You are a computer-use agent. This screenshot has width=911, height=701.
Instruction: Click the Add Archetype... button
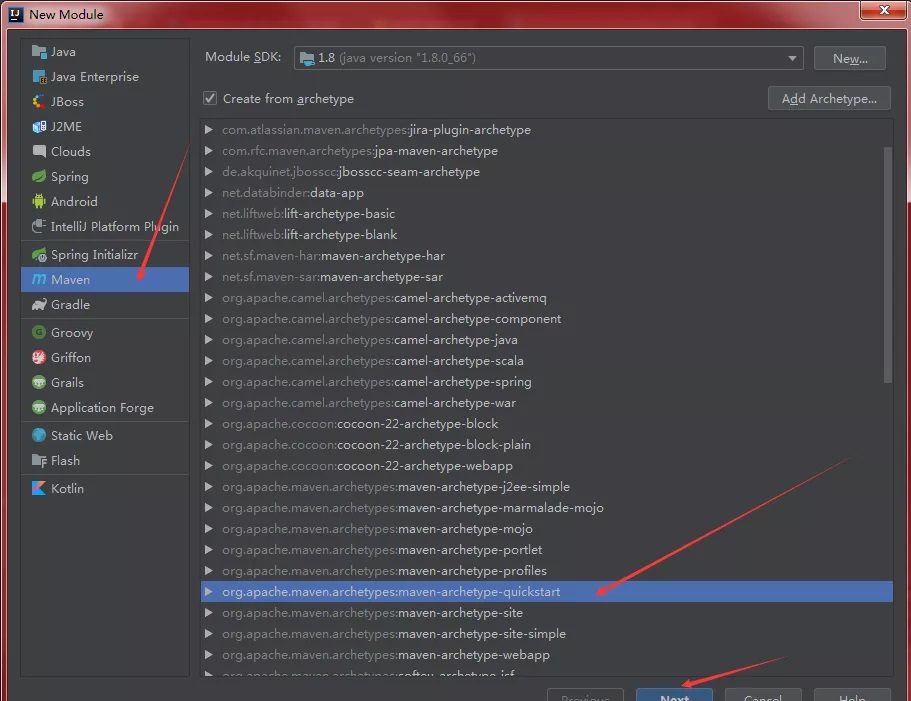pyautogui.click(x=829, y=98)
